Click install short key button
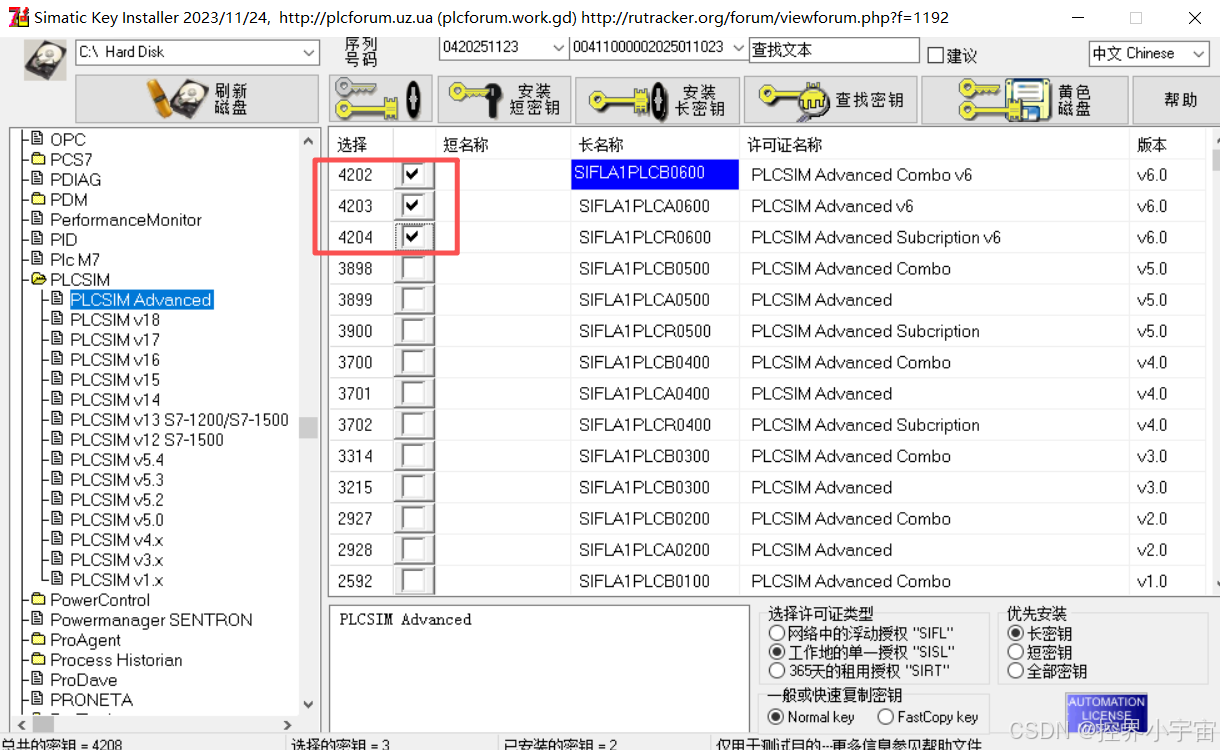The image size is (1220, 750). click(504, 99)
